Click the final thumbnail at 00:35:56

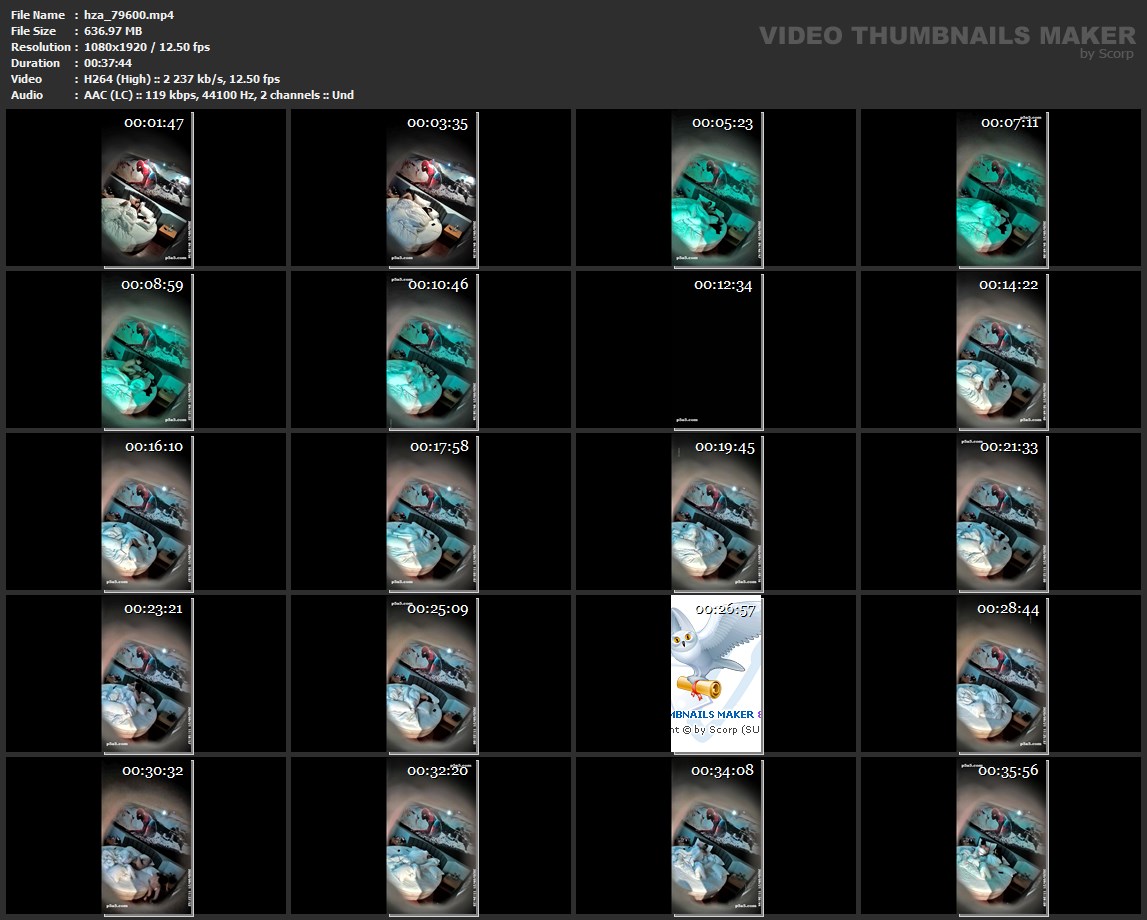click(x=1001, y=836)
